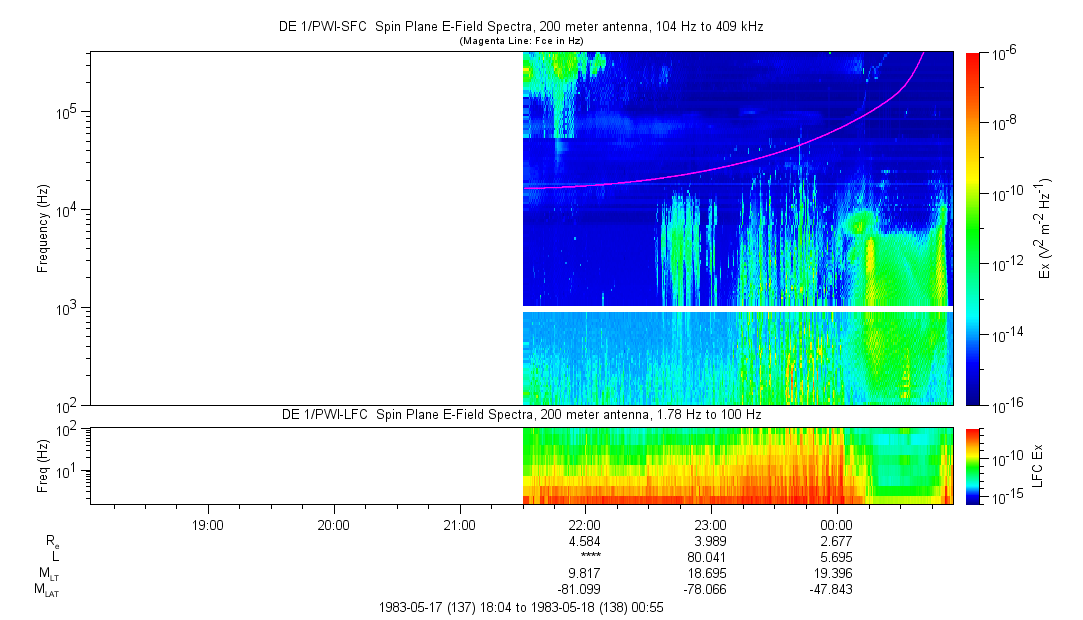Click the 'Re' row label
The image size is (1083, 620).
tap(52, 542)
